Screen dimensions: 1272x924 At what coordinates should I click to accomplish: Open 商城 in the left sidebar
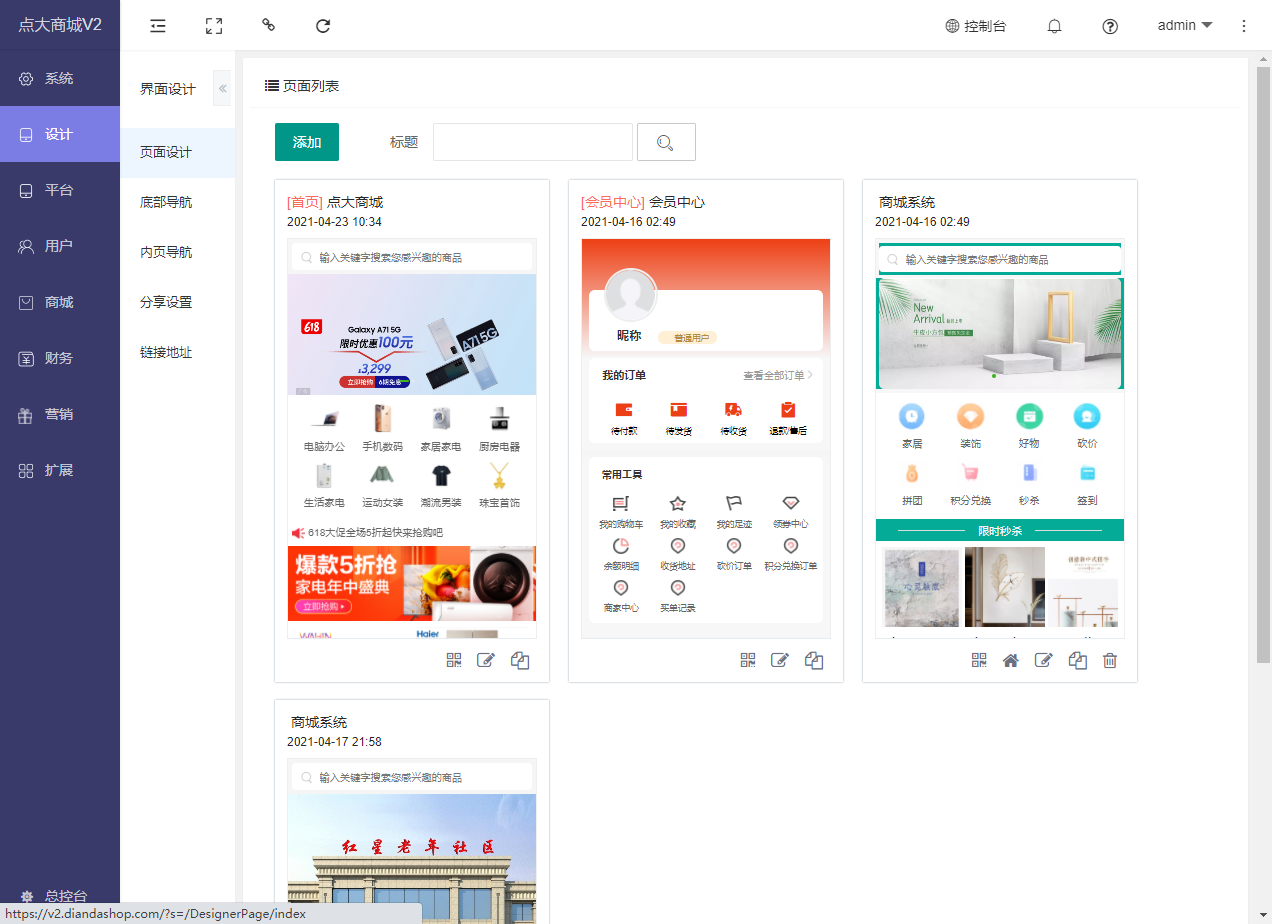[x=59, y=302]
